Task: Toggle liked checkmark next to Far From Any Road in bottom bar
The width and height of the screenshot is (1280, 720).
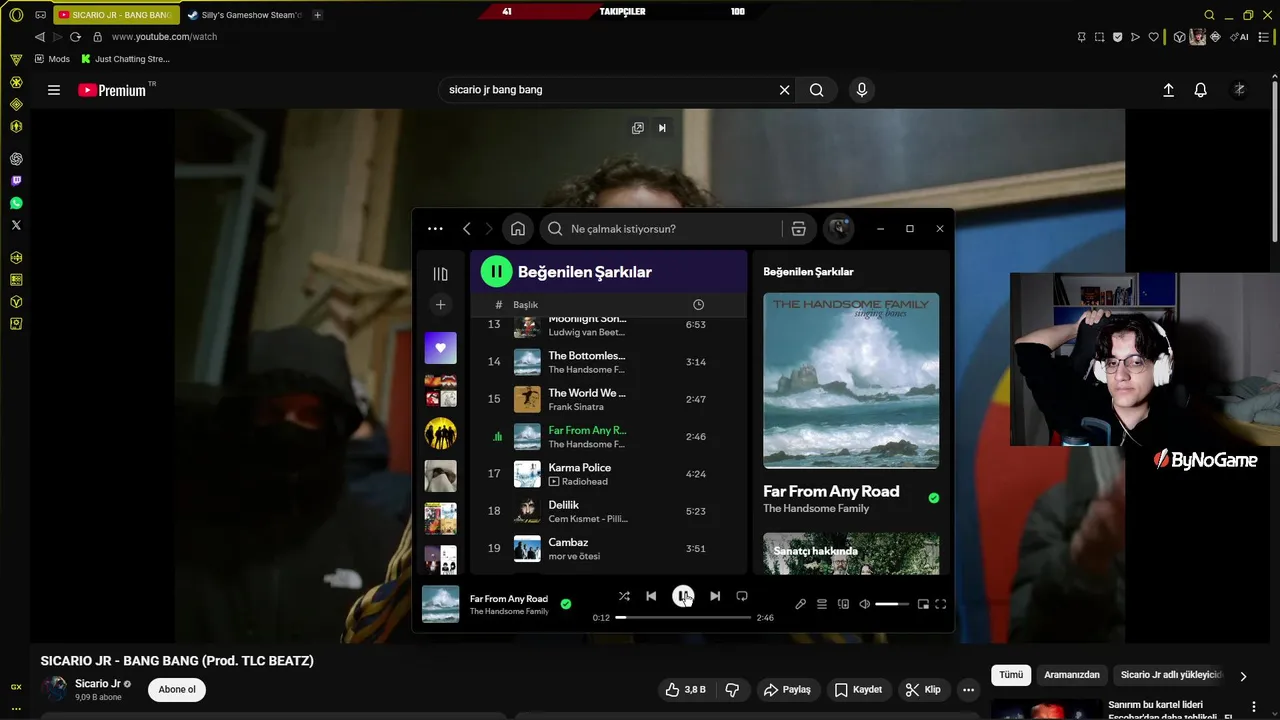Action: [x=566, y=604]
